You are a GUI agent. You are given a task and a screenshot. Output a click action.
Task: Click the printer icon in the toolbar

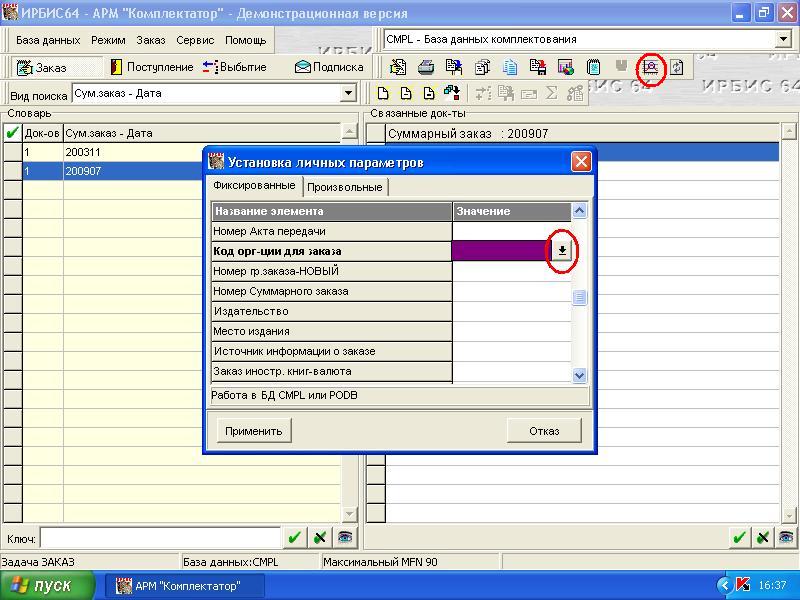tap(426, 67)
